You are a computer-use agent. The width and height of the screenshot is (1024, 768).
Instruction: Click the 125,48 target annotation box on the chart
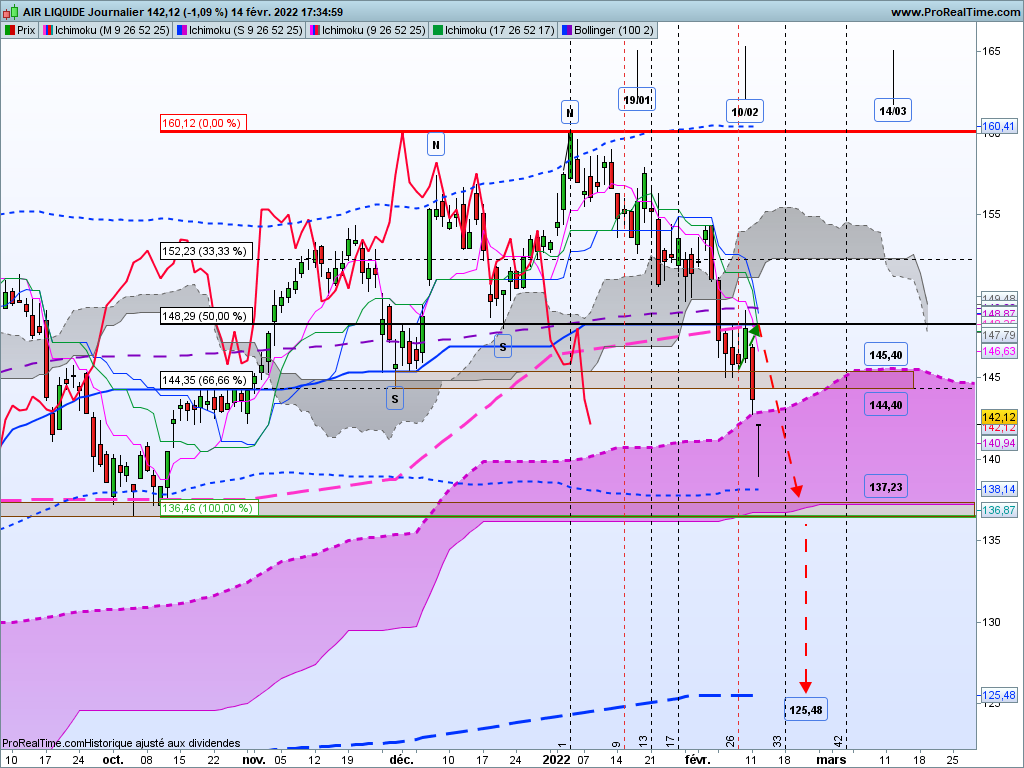806,709
